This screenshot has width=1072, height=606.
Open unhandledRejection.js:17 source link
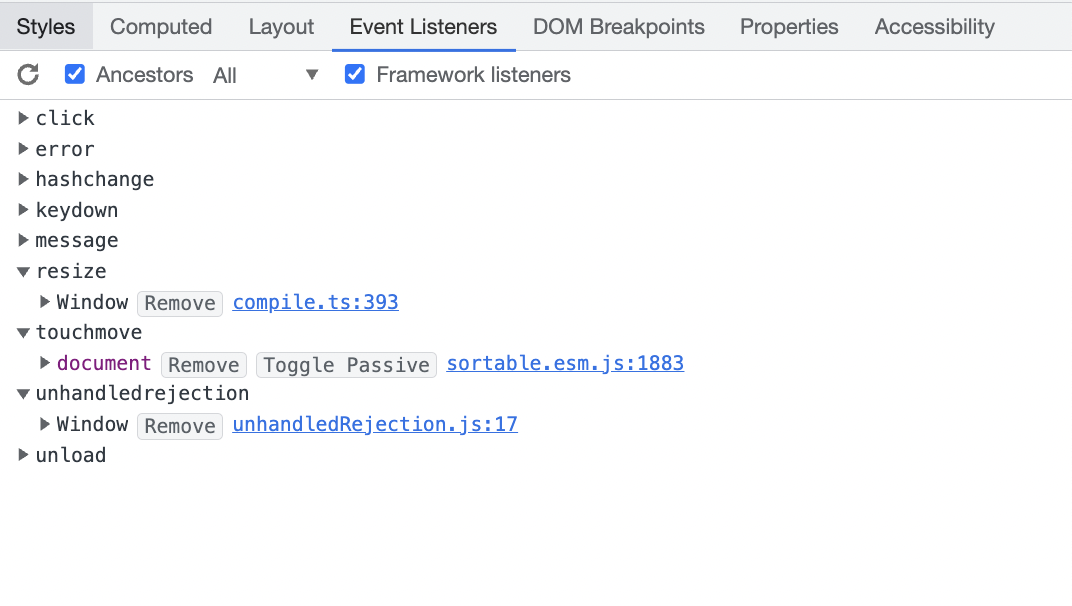pyautogui.click(x=375, y=425)
